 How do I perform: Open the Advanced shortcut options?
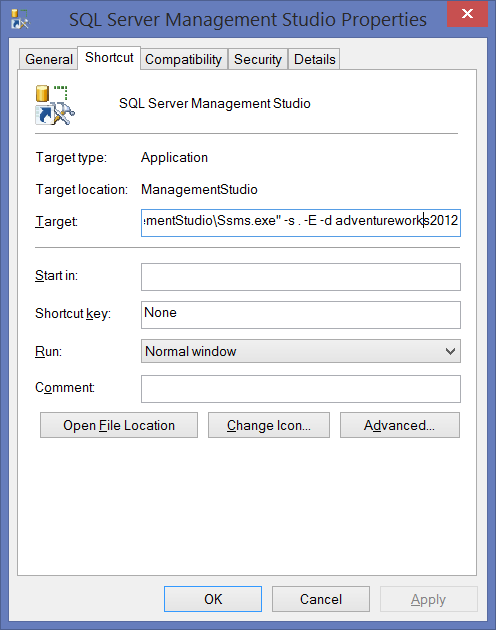click(x=400, y=425)
